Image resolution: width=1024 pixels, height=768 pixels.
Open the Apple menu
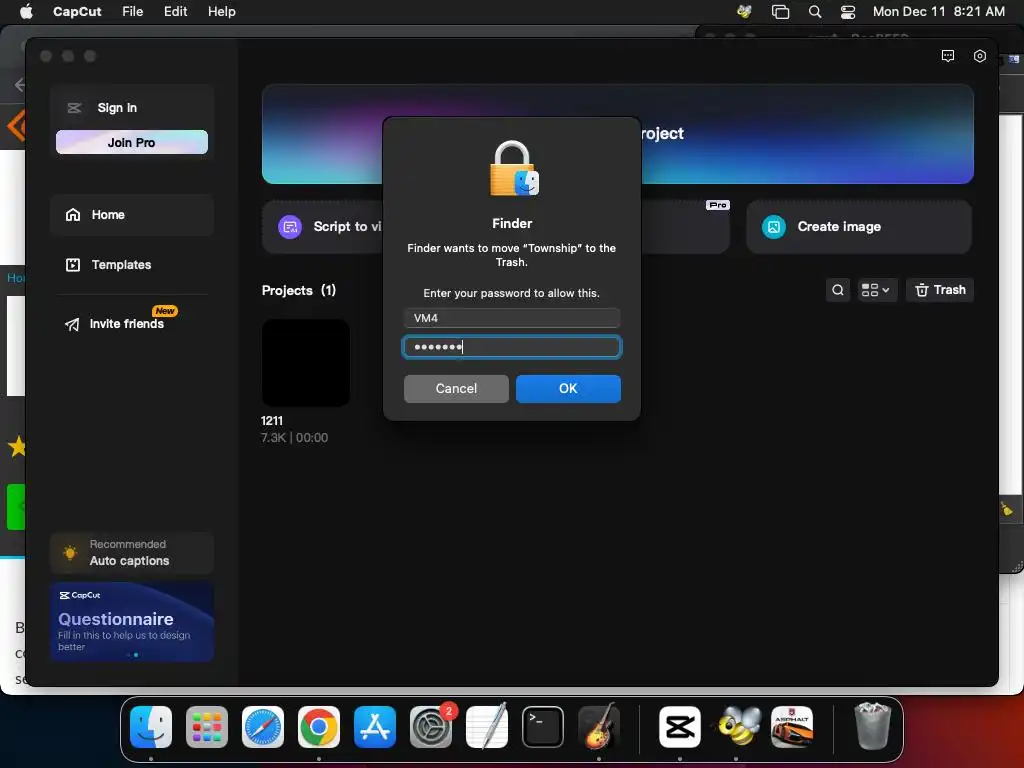pyautogui.click(x=26, y=11)
